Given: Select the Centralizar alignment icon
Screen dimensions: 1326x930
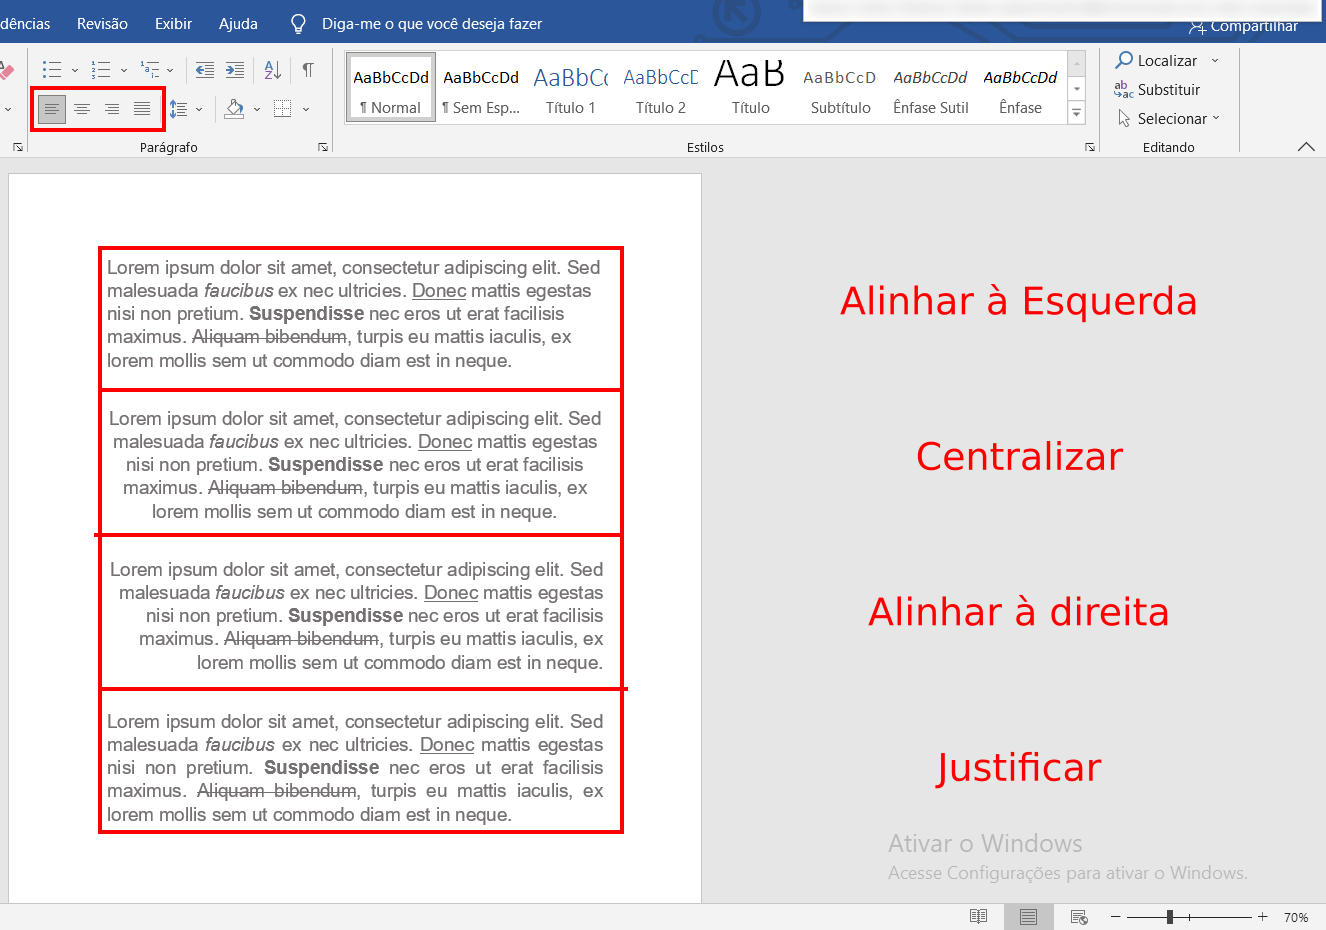Looking at the screenshot, I should coord(82,108).
